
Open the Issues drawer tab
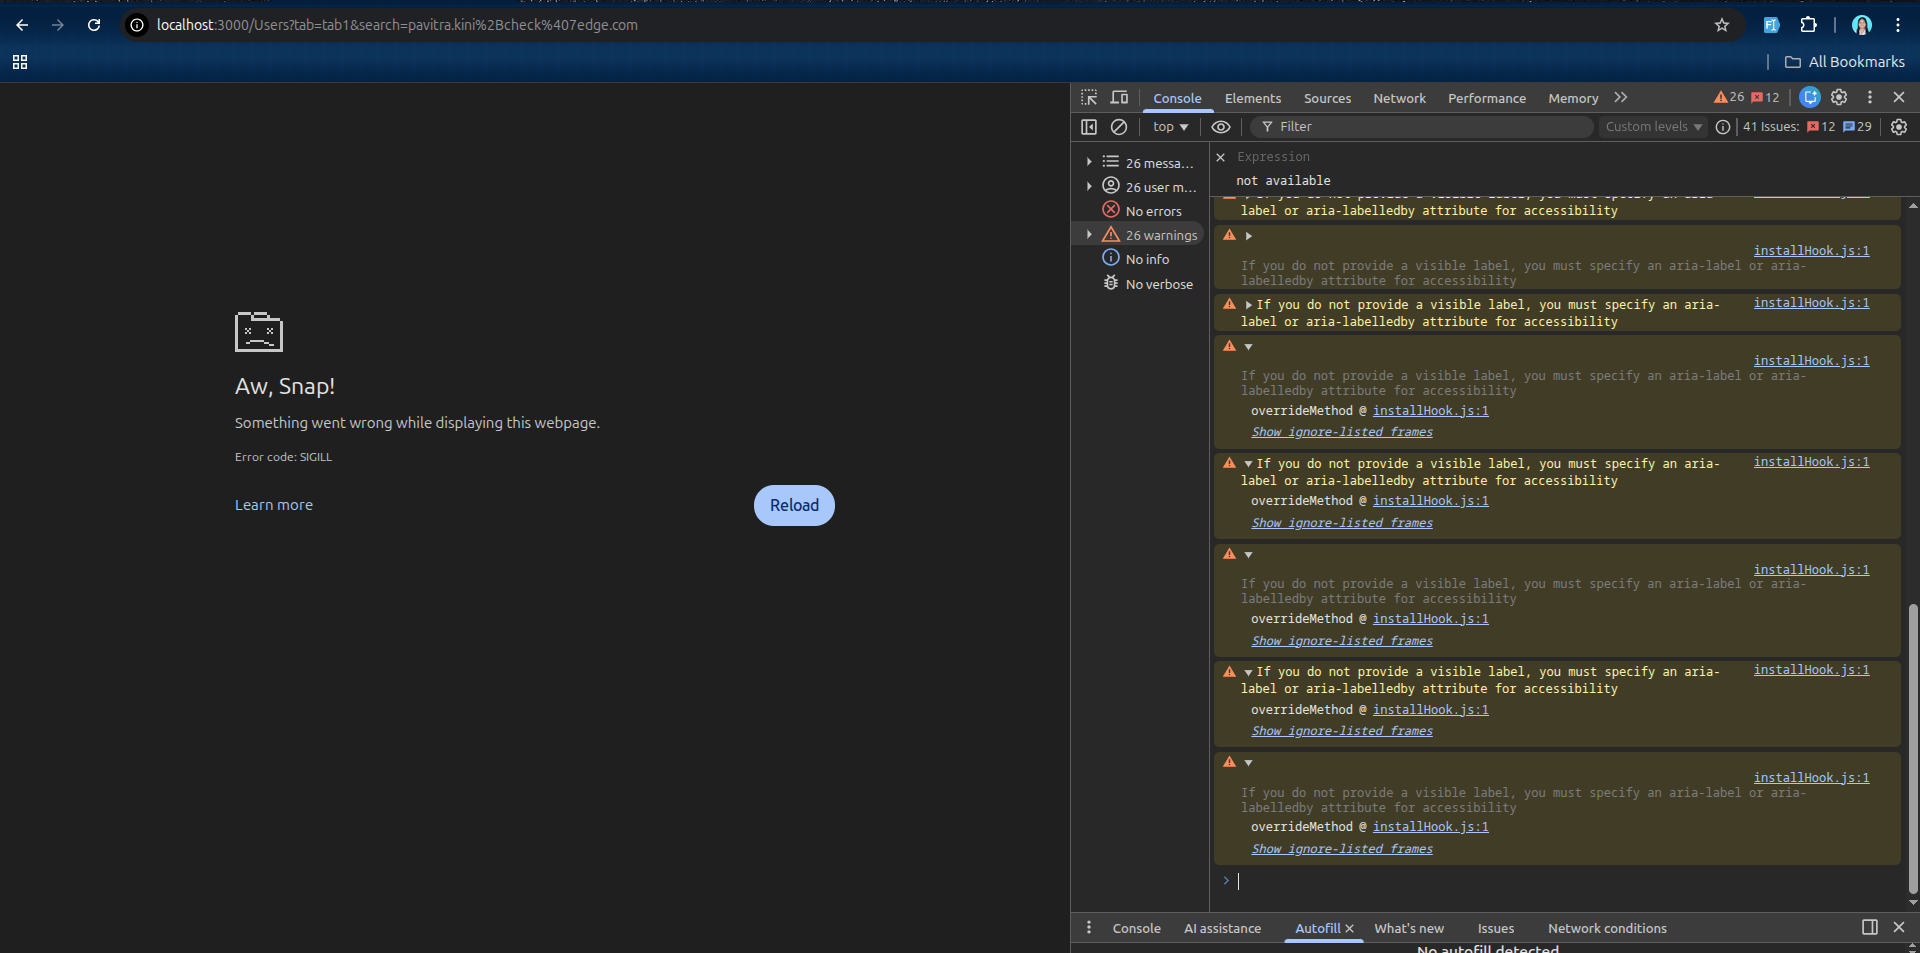[1495, 928]
